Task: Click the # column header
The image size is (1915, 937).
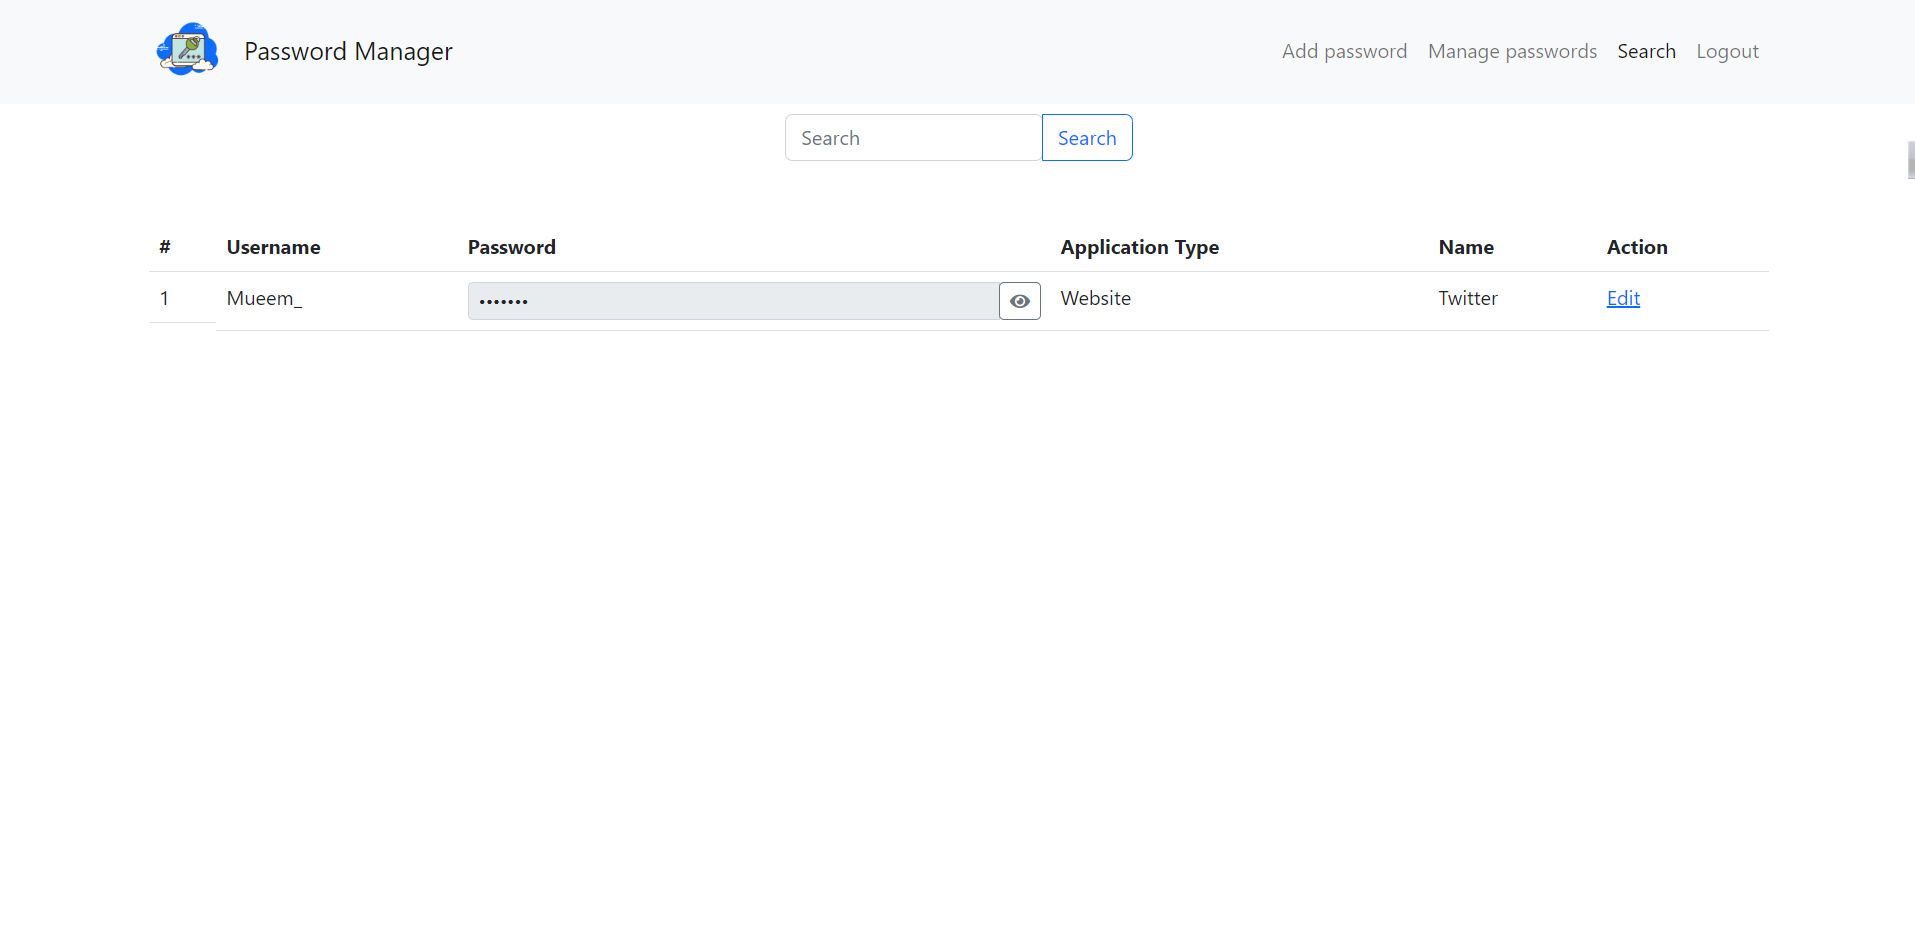Action: coord(165,247)
